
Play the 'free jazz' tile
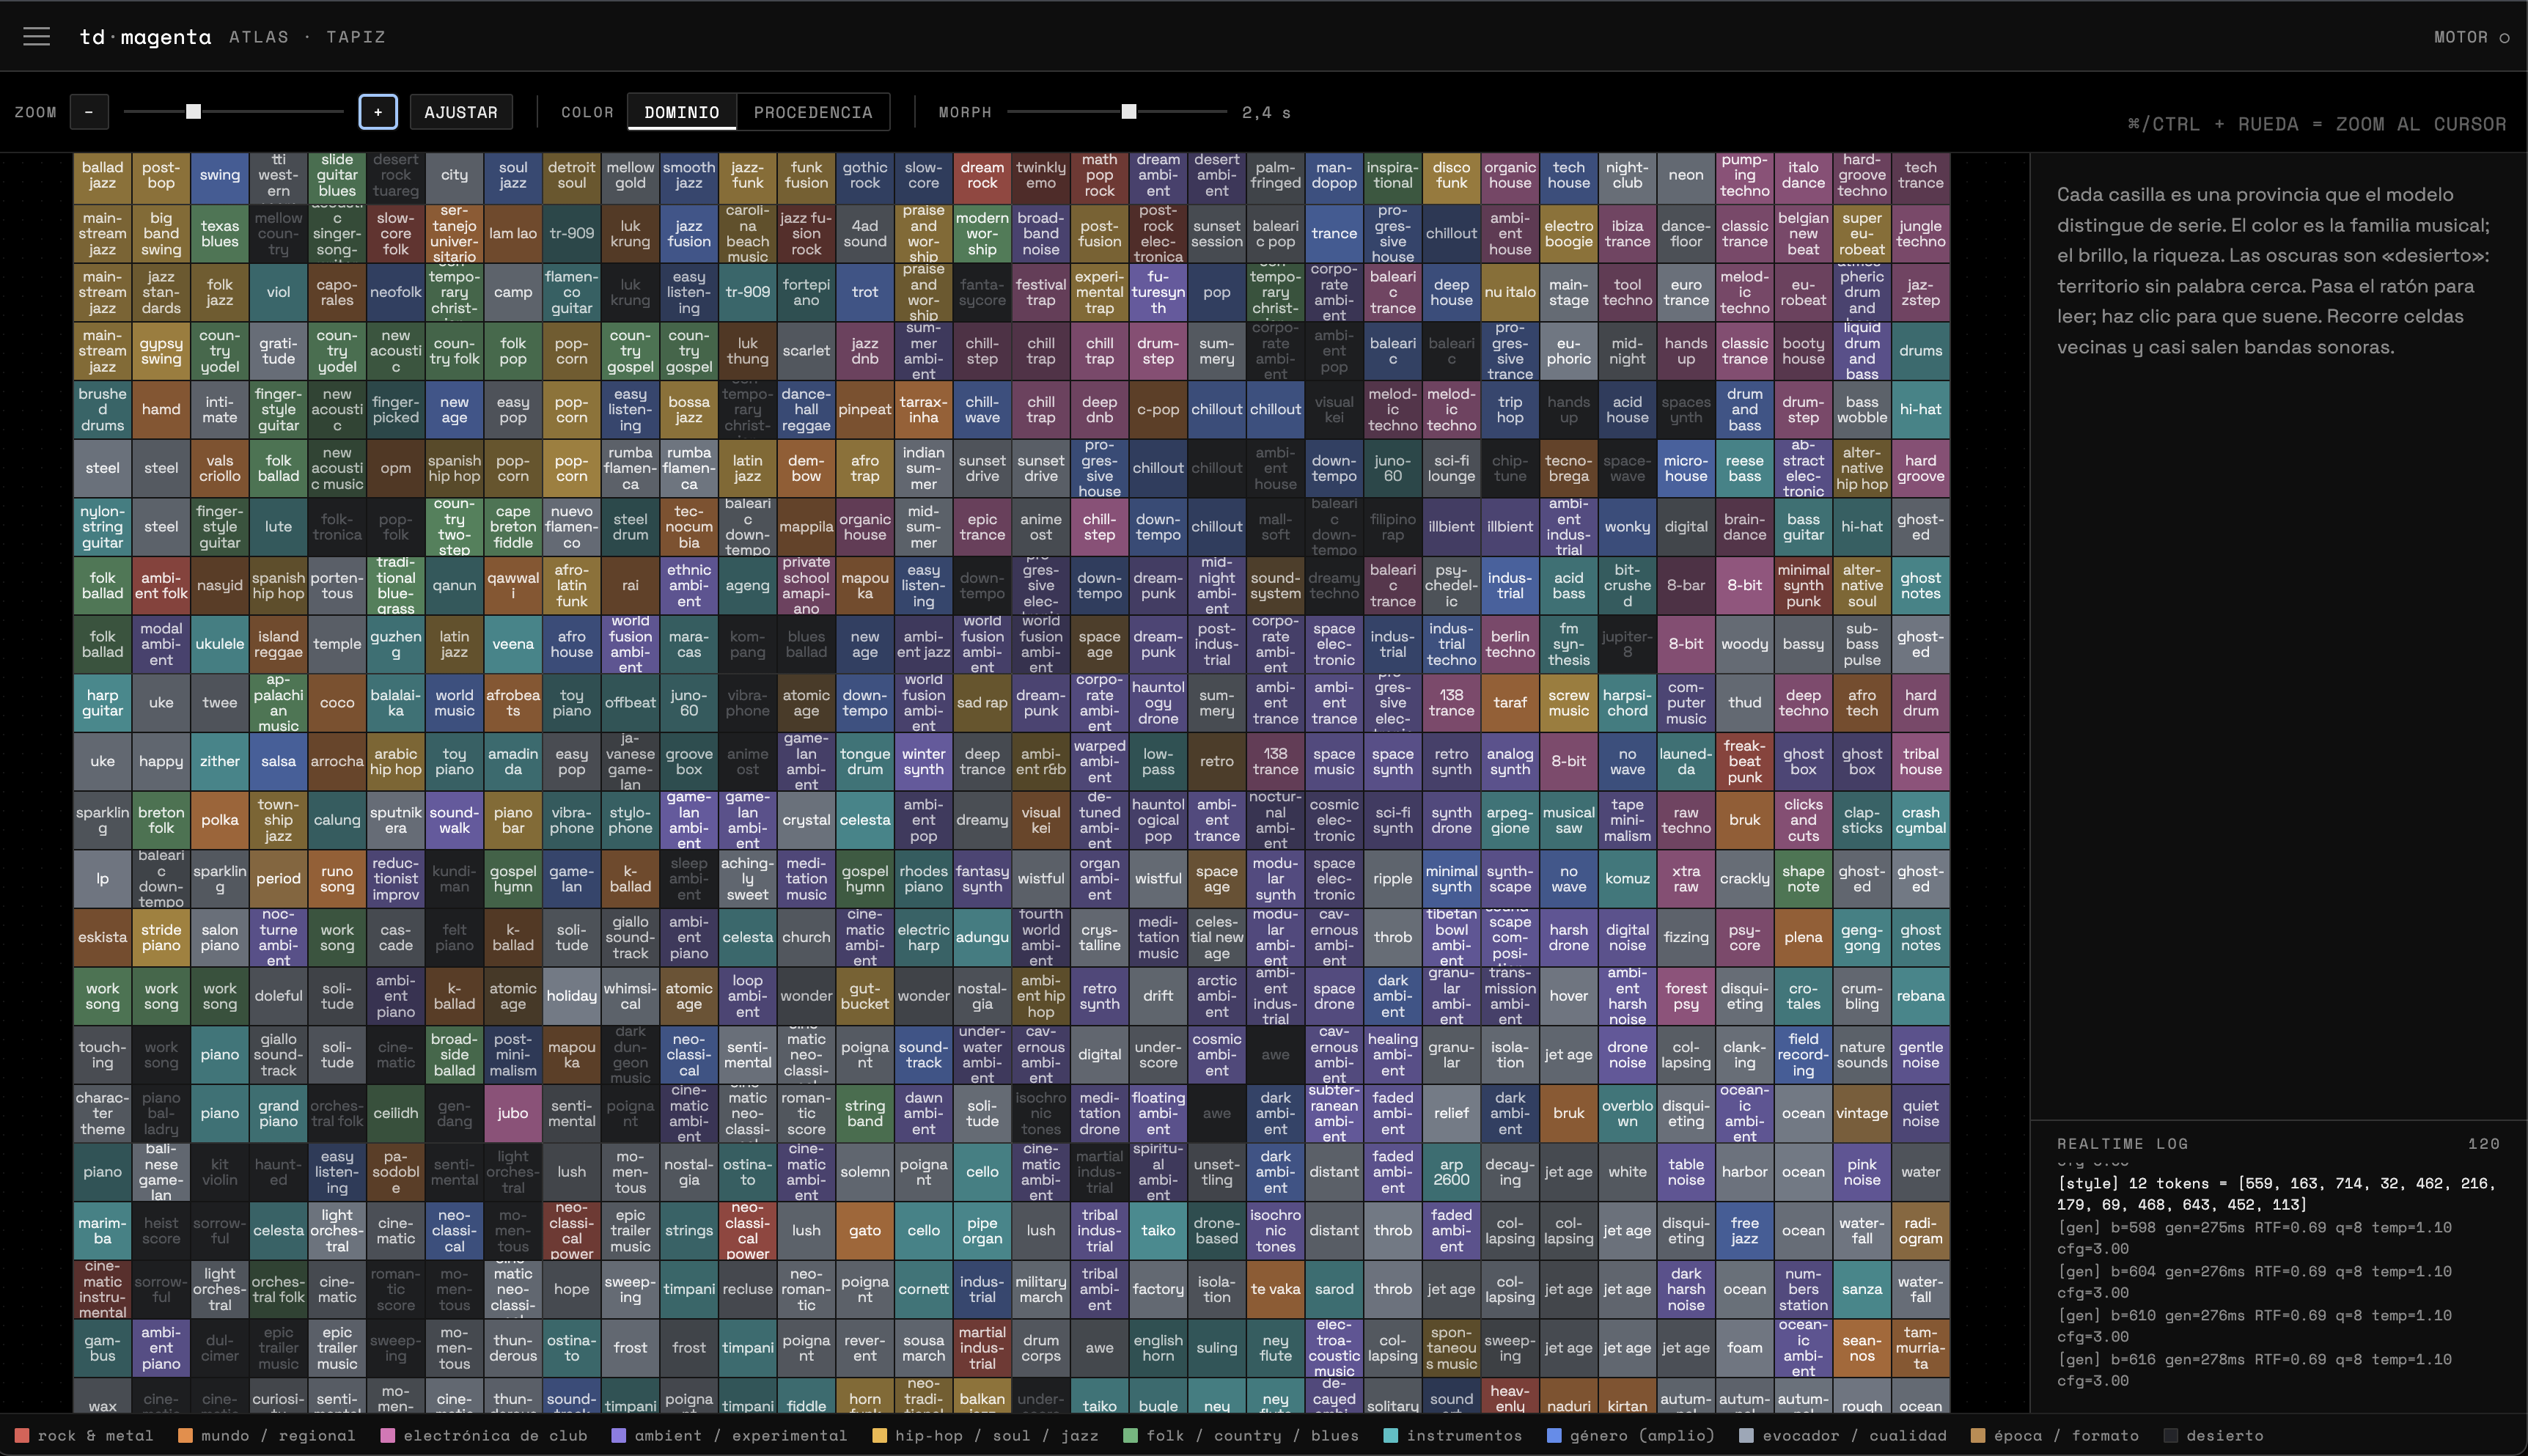coord(1745,1231)
